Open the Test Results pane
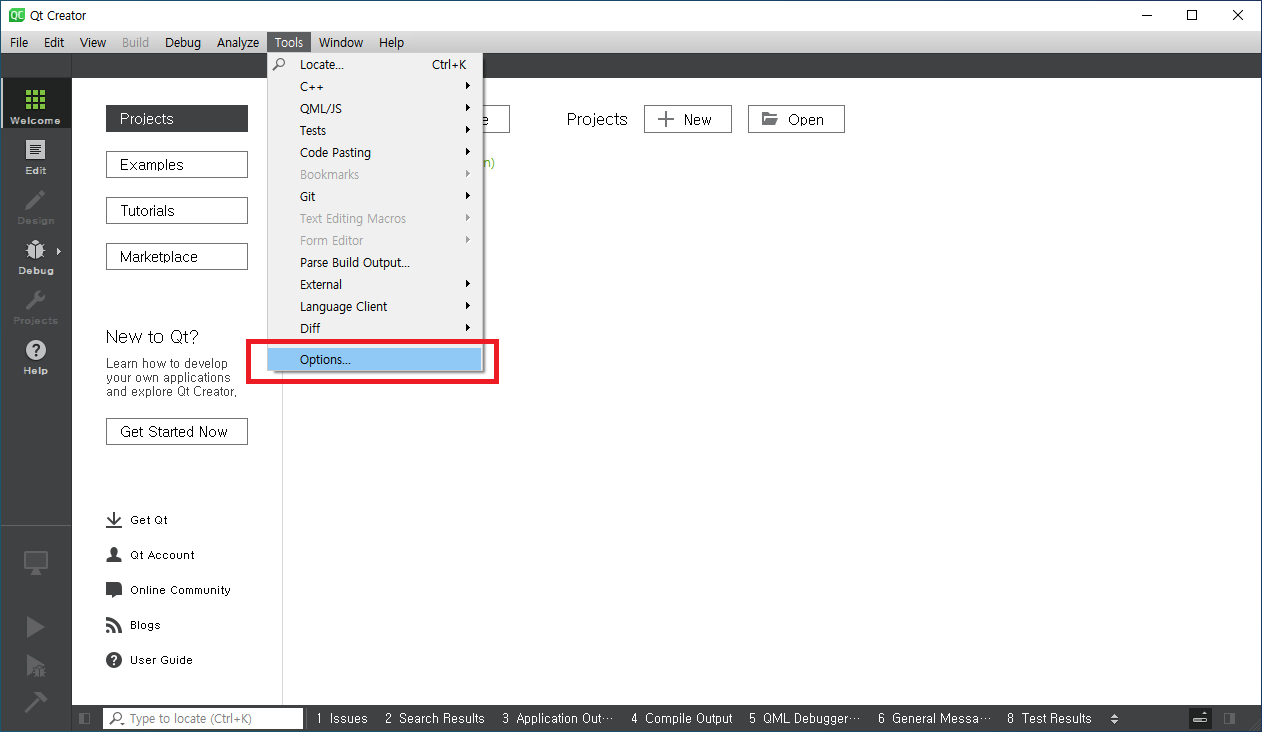This screenshot has width=1262, height=732. pos(1050,718)
